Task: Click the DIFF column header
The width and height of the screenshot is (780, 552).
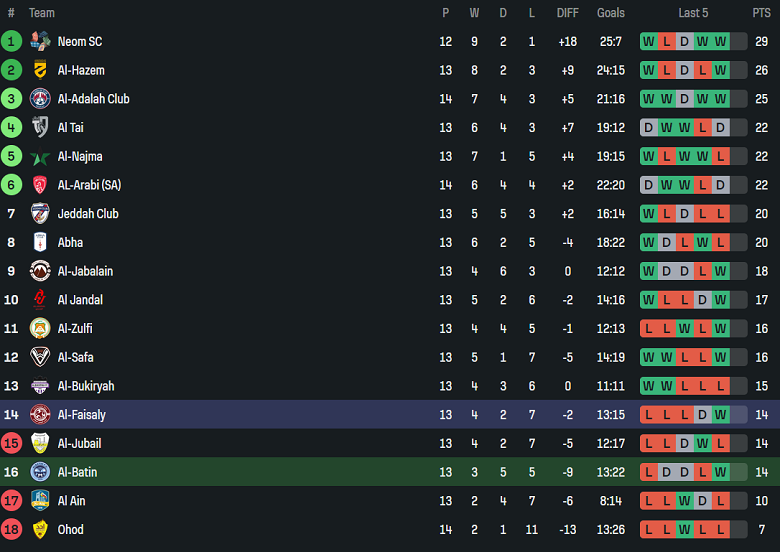Action: pyautogui.click(x=567, y=13)
